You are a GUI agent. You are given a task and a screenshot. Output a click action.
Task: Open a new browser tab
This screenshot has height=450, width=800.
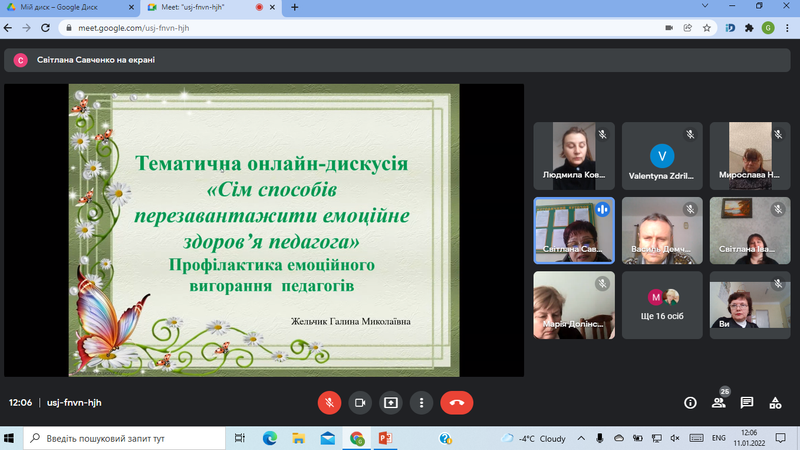[294, 7]
